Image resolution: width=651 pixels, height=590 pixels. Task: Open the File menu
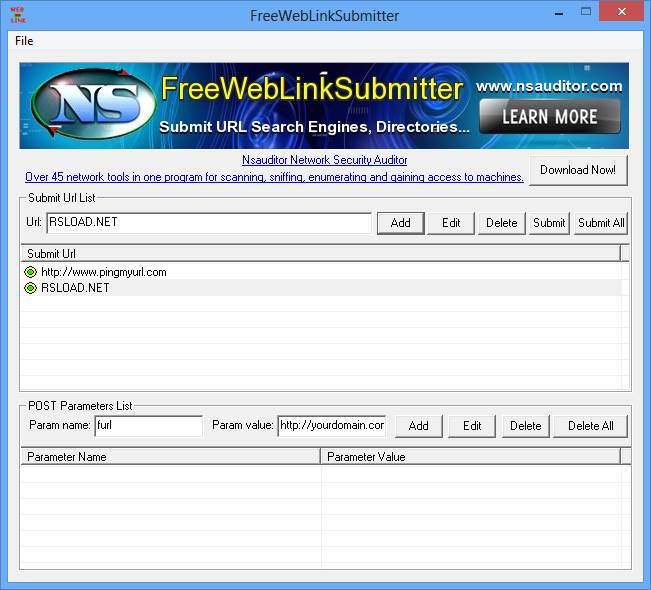point(24,41)
